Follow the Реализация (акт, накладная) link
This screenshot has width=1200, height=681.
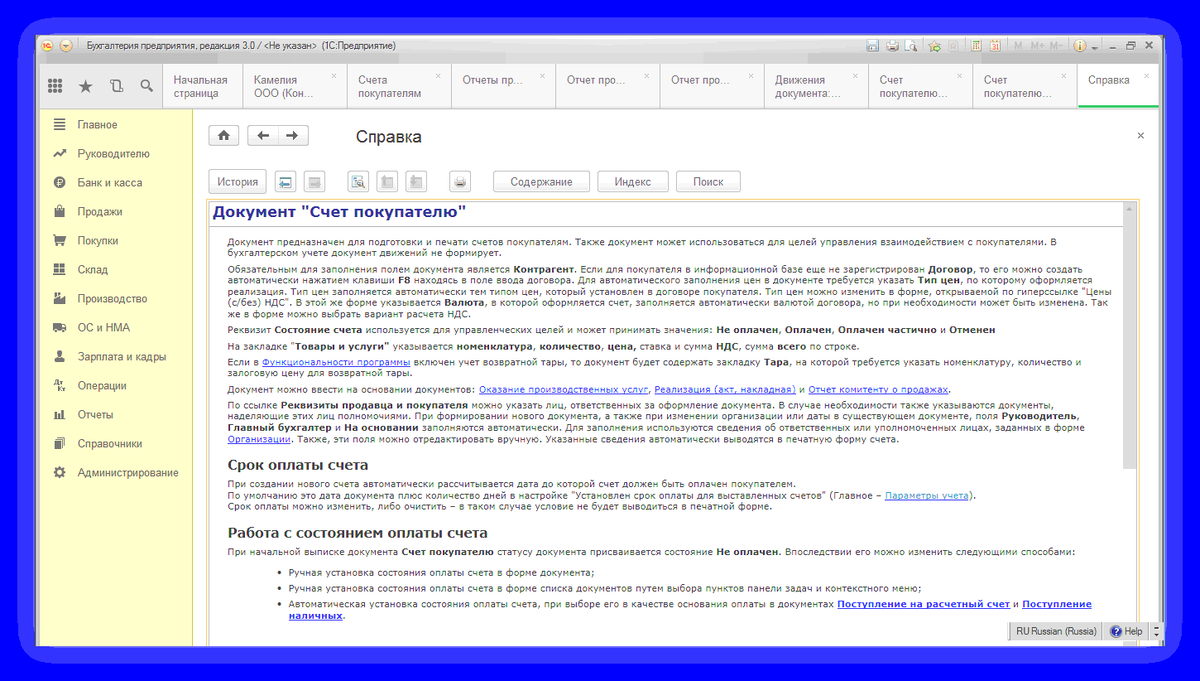726,389
